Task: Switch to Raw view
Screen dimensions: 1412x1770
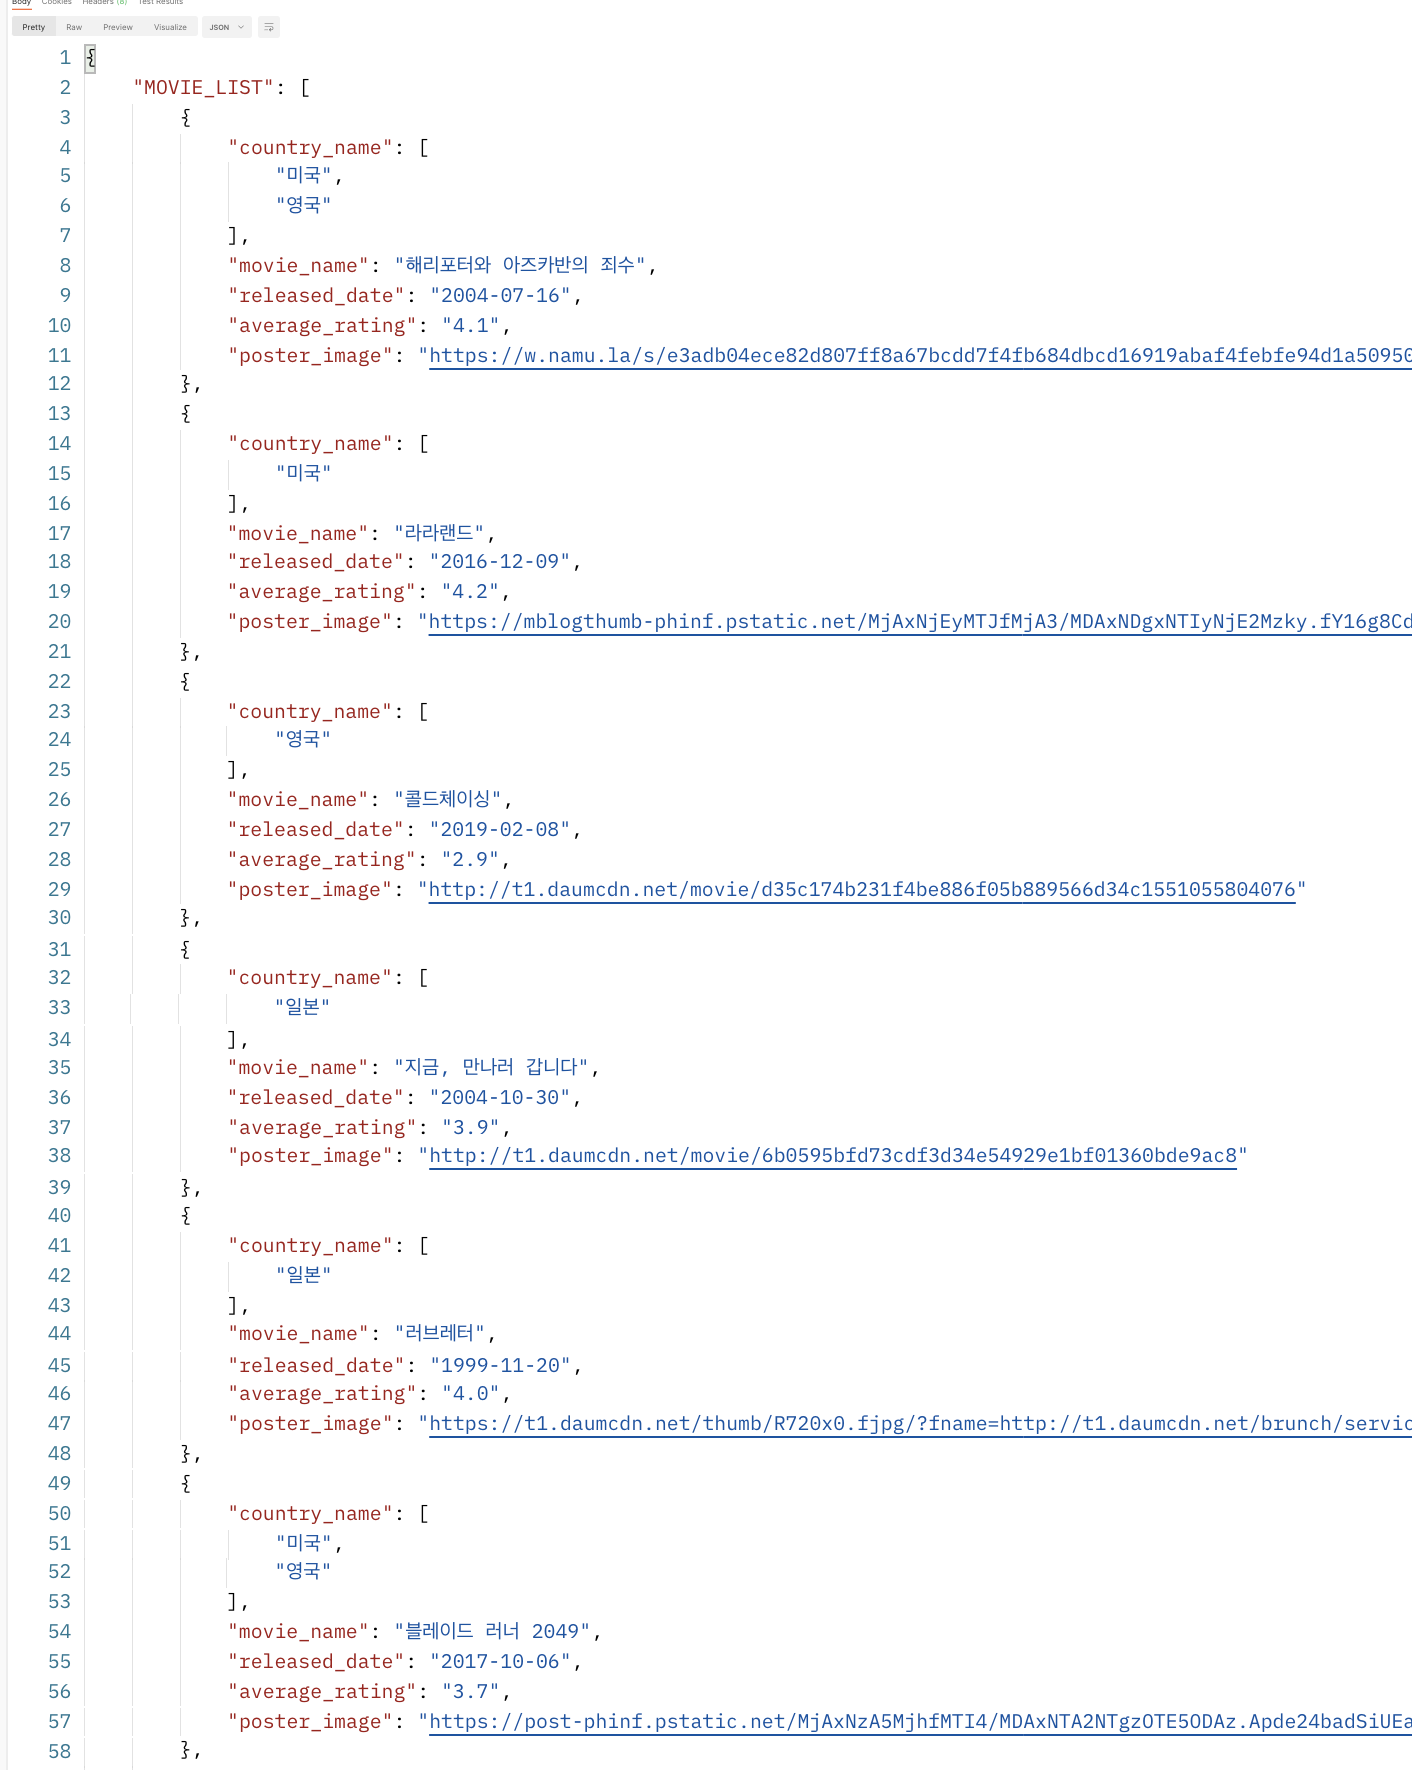Action: click(x=74, y=27)
